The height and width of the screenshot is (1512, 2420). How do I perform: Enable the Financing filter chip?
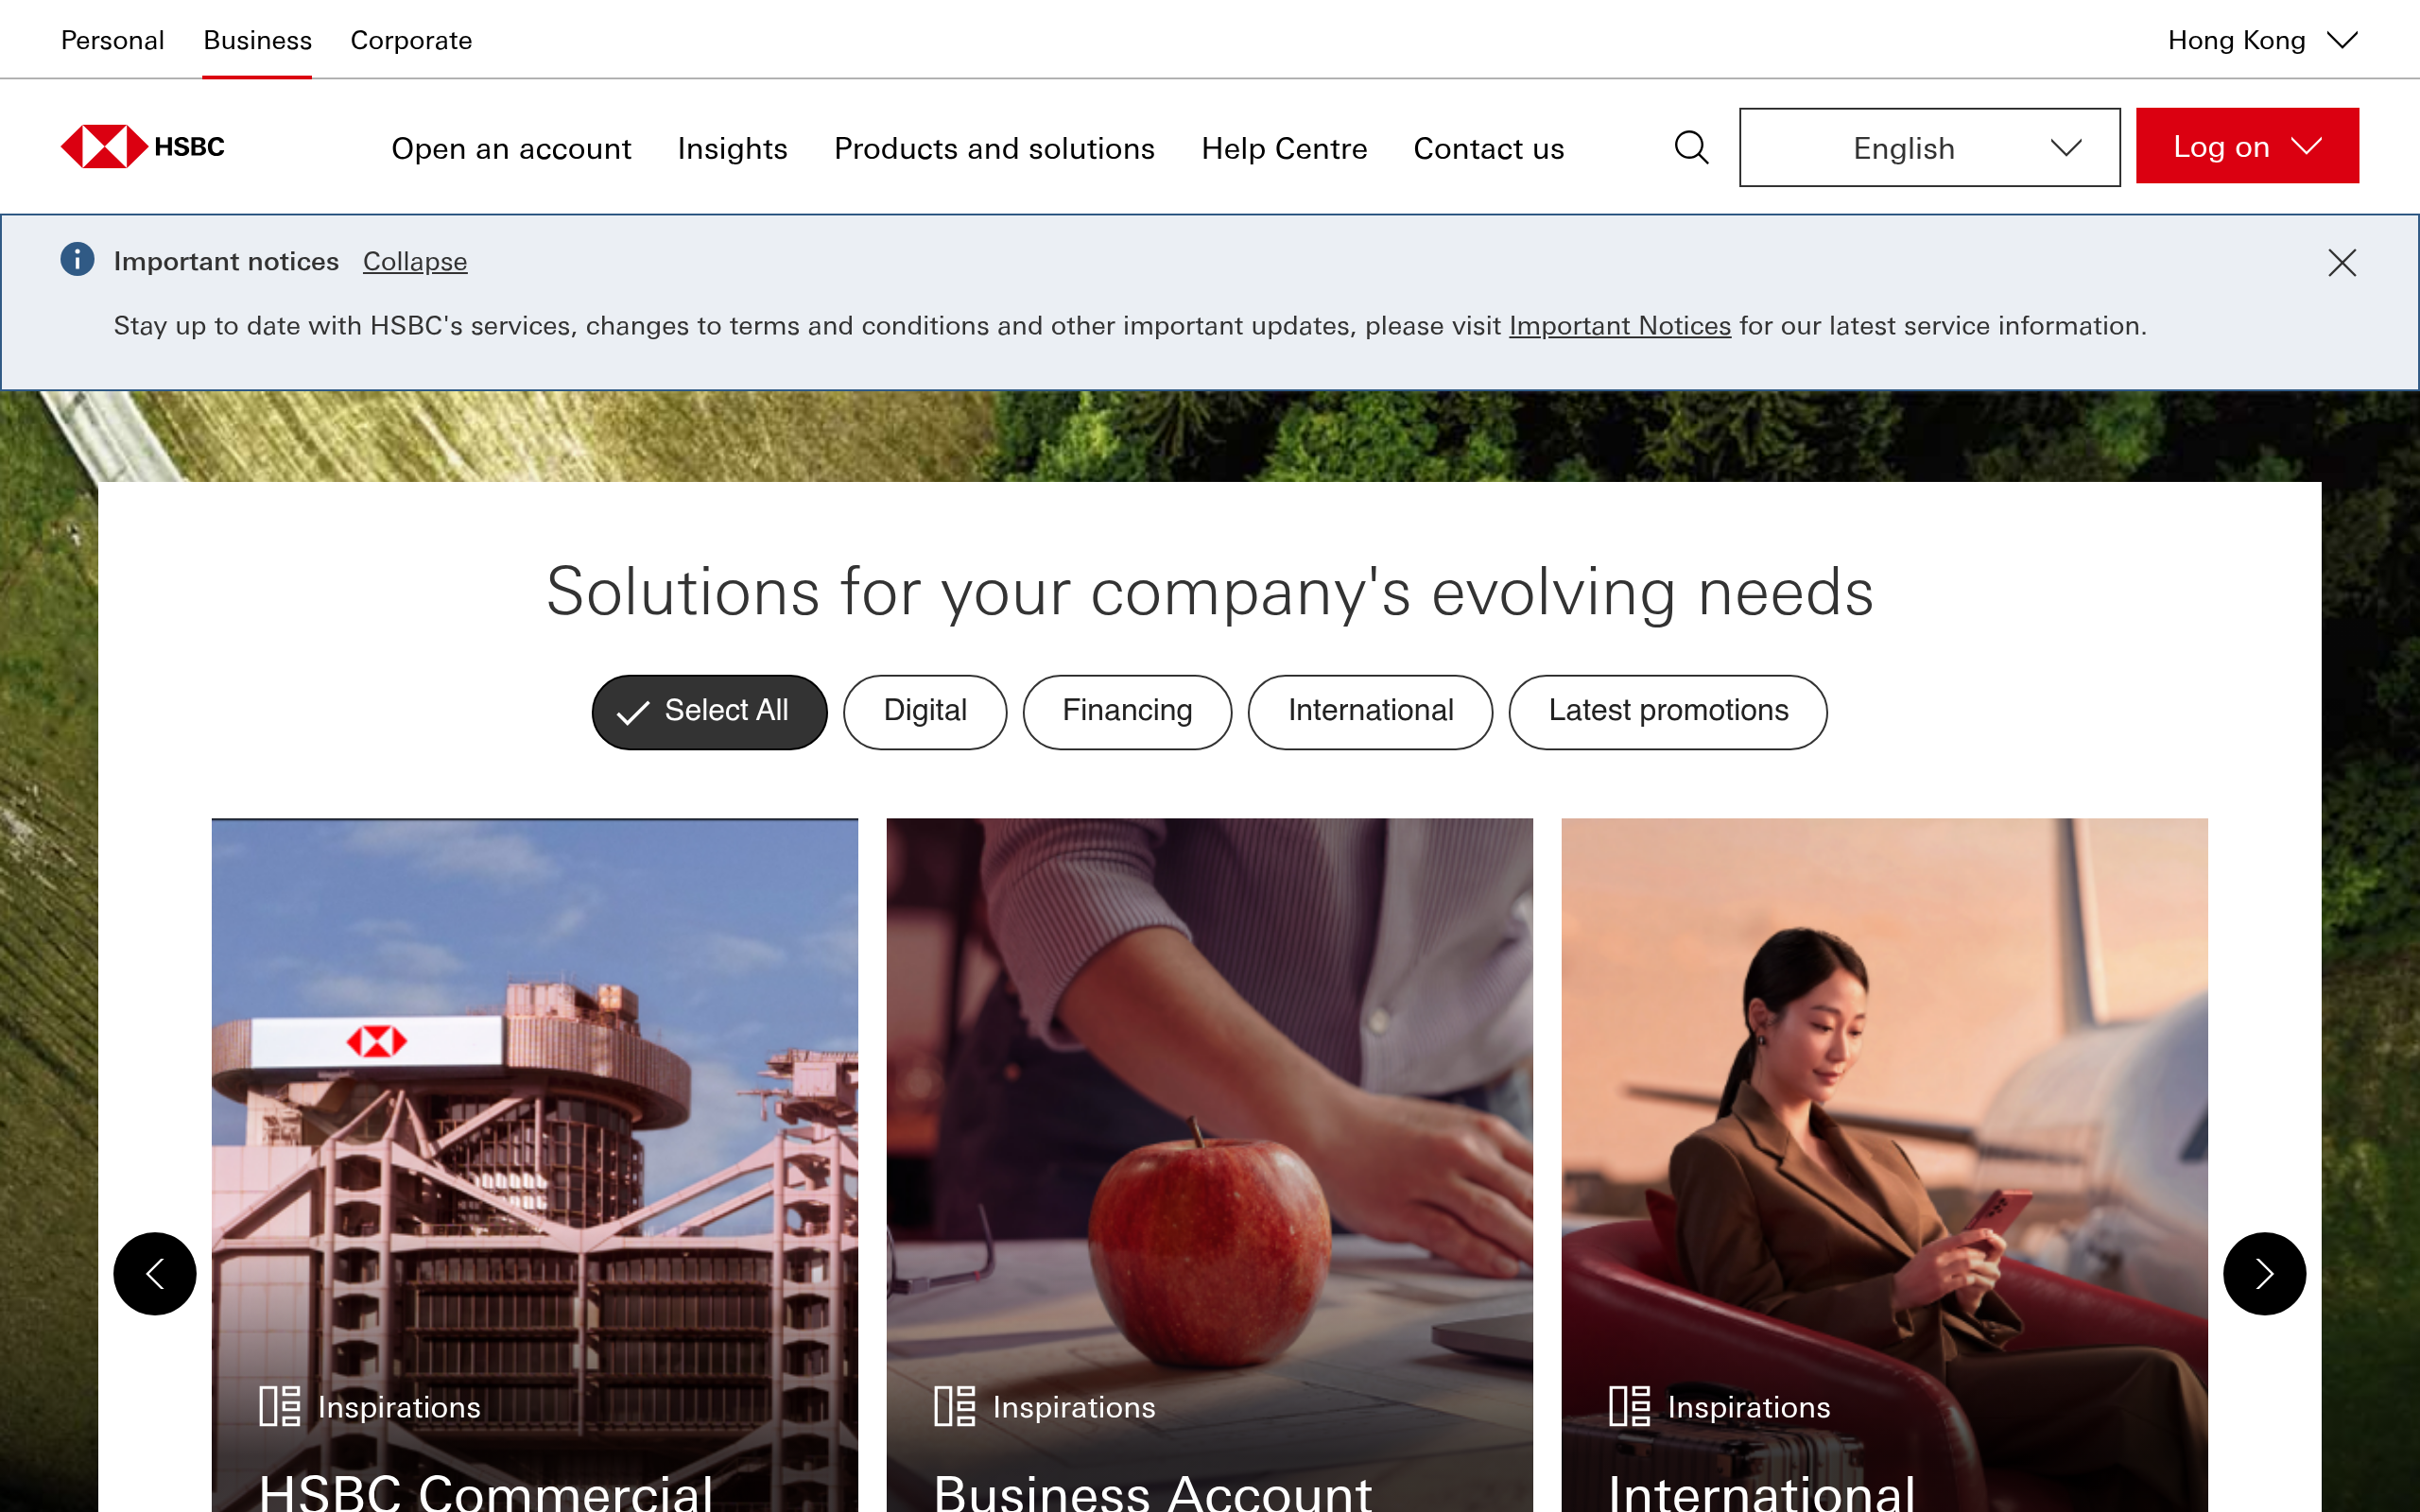tap(1127, 711)
